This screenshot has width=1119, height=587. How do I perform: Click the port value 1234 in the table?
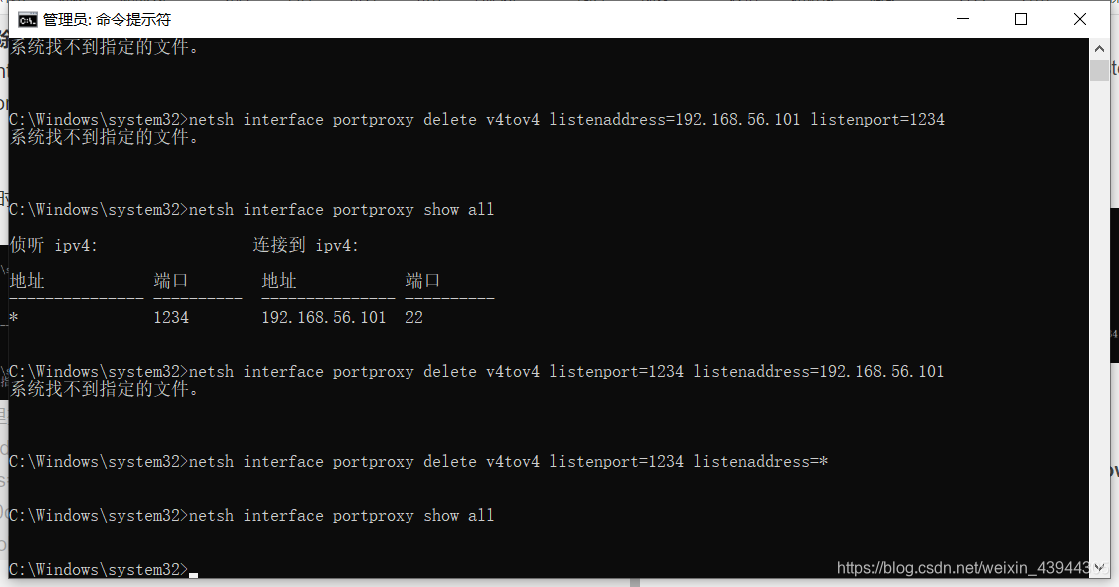[x=171, y=317]
